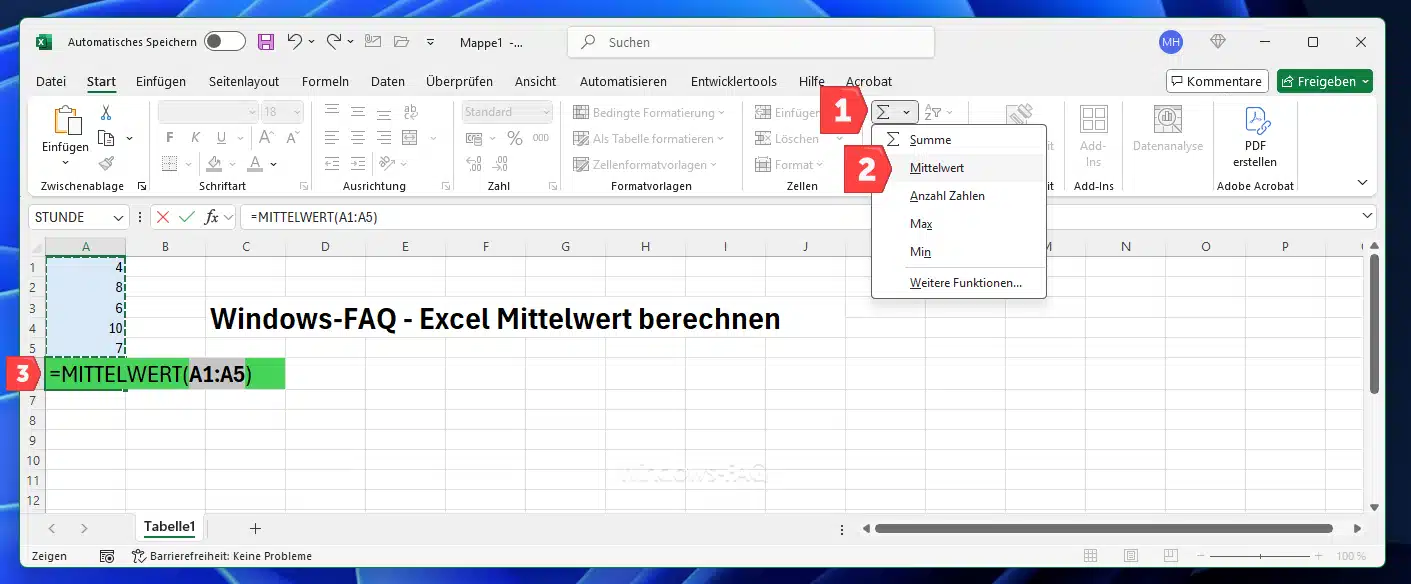
Task: Open the fx insert function dialog
Action: [211, 217]
